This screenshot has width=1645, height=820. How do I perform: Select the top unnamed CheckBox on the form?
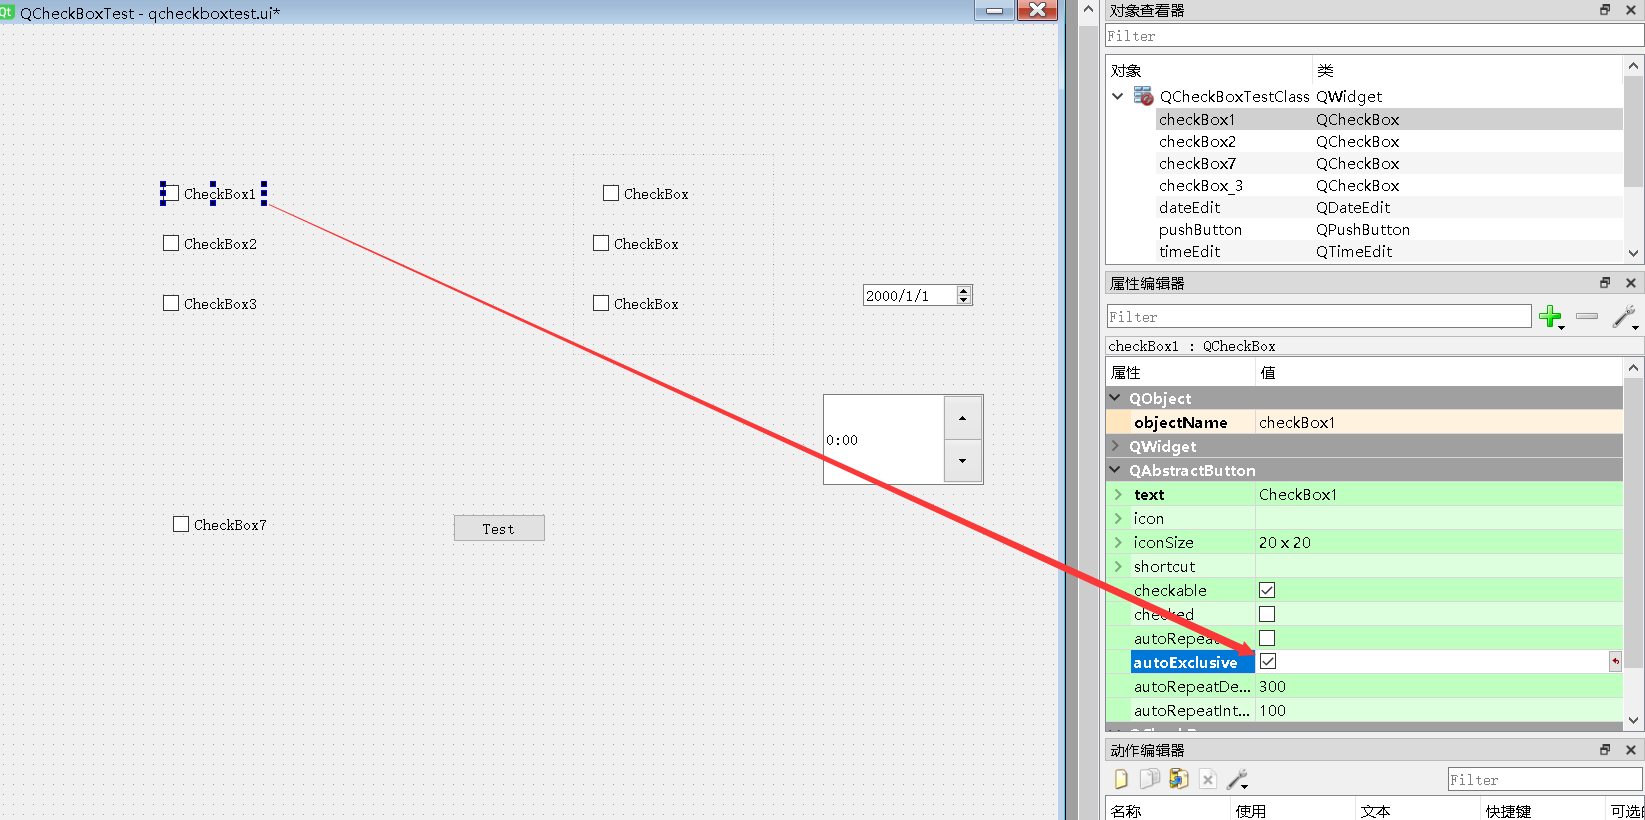click(646, 193)
